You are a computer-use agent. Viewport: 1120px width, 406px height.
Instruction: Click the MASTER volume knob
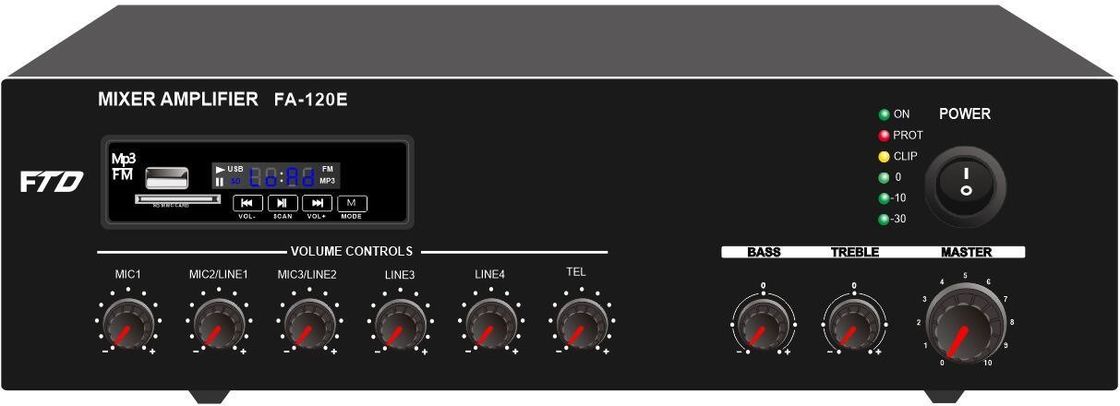[x=966, y=323]
